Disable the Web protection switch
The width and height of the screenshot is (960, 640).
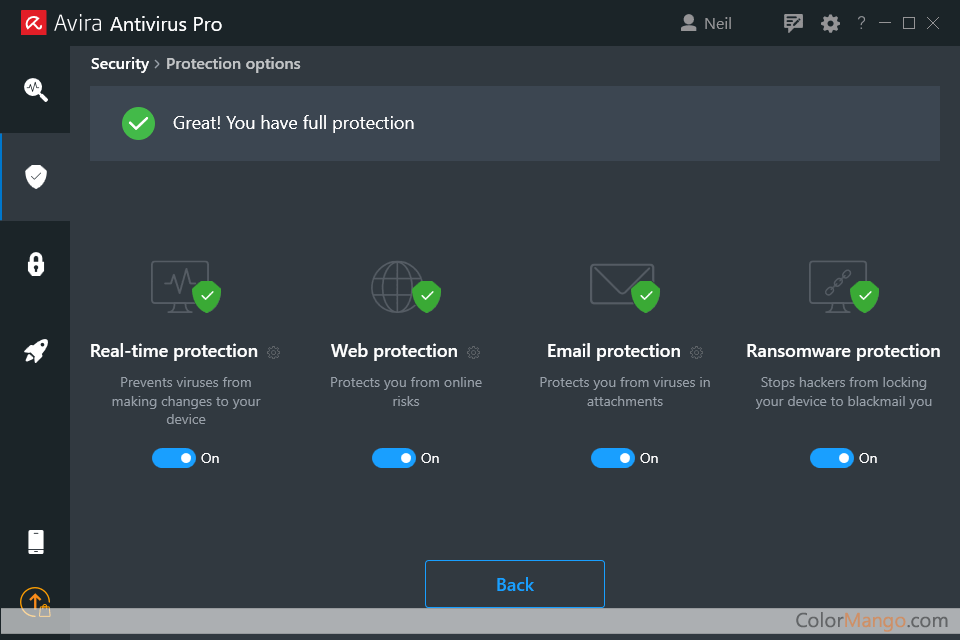click(x=394, y=457)
